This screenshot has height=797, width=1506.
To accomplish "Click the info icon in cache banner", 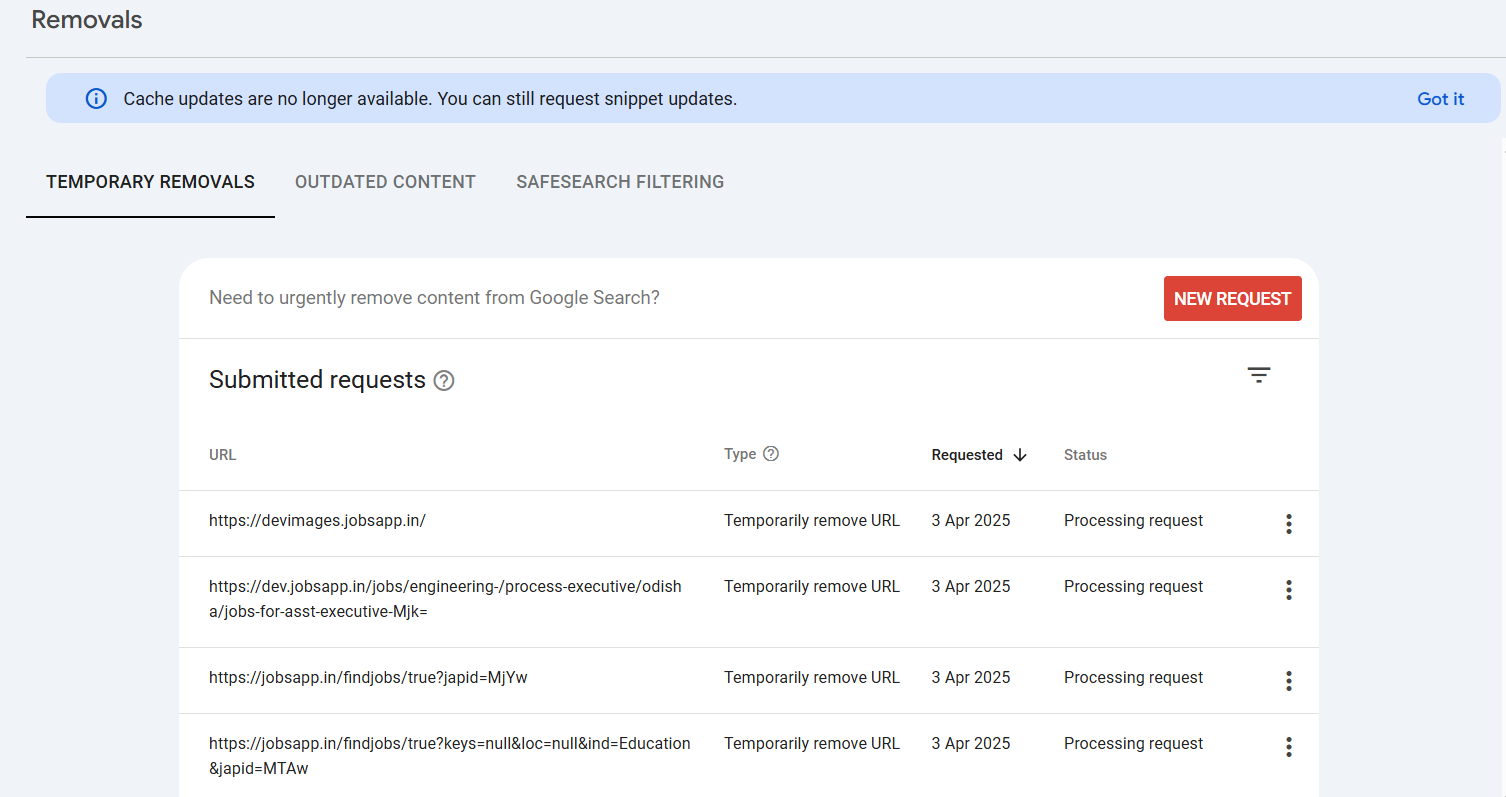I will click(x=96, y=99).
